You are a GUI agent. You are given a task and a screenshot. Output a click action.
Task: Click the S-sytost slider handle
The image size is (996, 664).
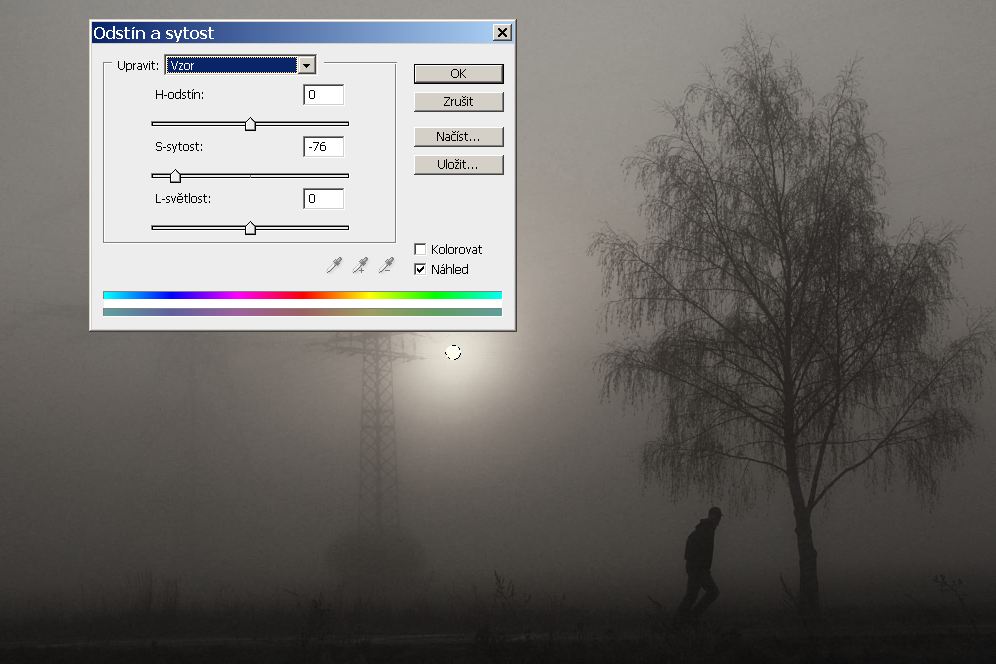click(175, 176)
